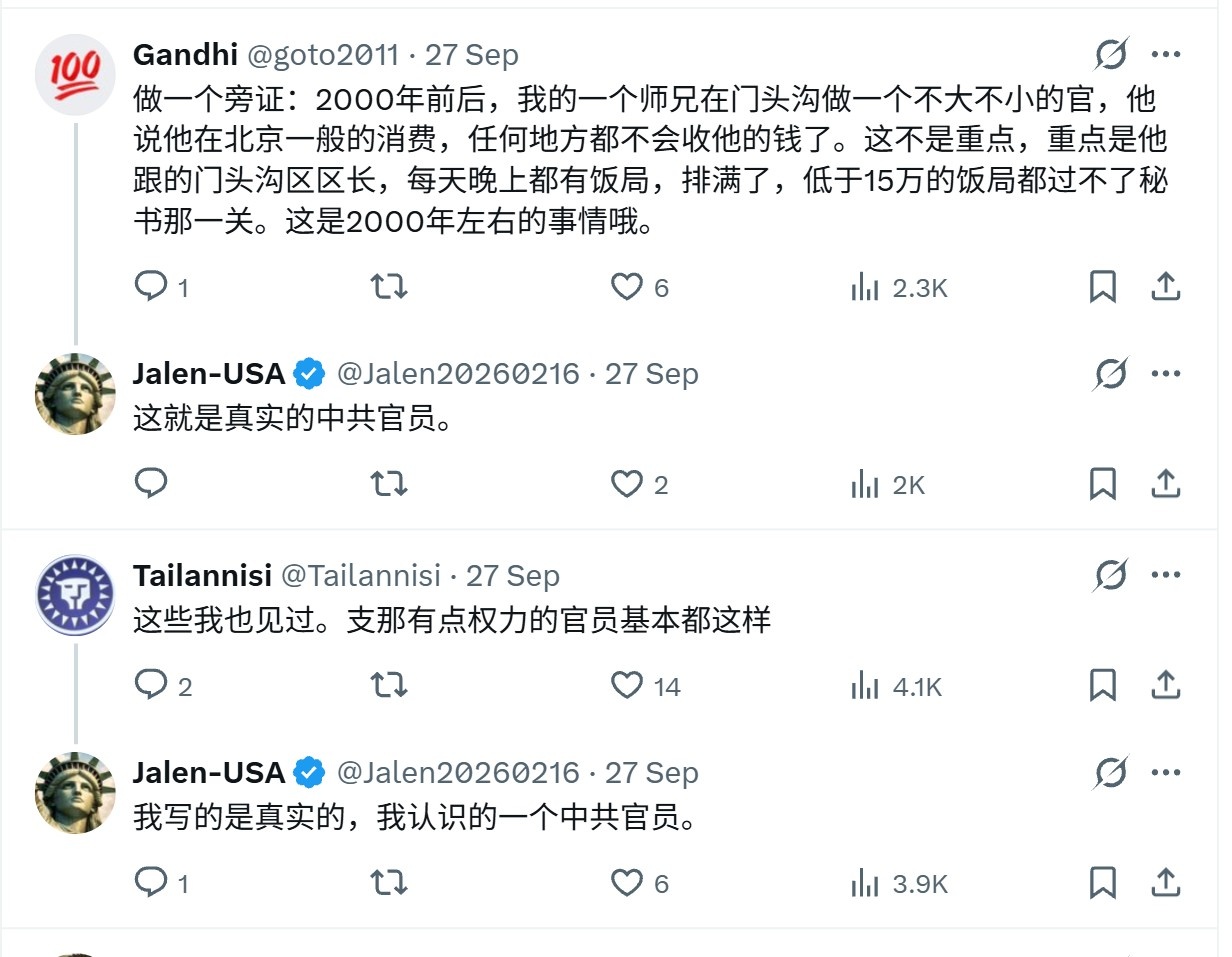Open Tailannisi display name link
The width and height of the screenshot is (1232, 957).
tap(202, 576)
